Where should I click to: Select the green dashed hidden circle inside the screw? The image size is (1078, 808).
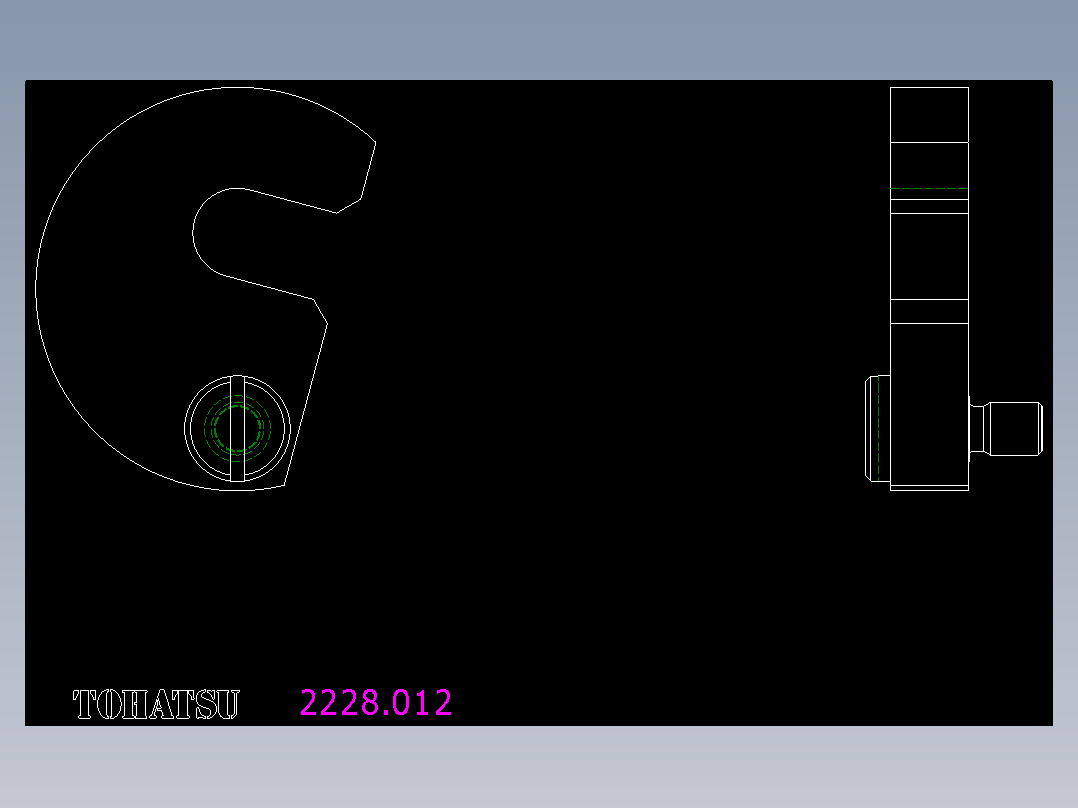click(237, 428)
